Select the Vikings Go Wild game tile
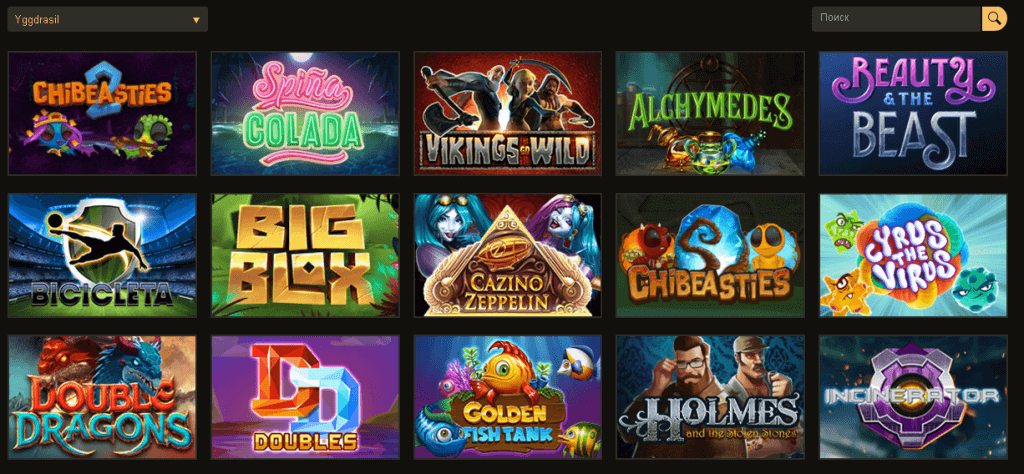The image size is (1024, 474). click(507, 114)
